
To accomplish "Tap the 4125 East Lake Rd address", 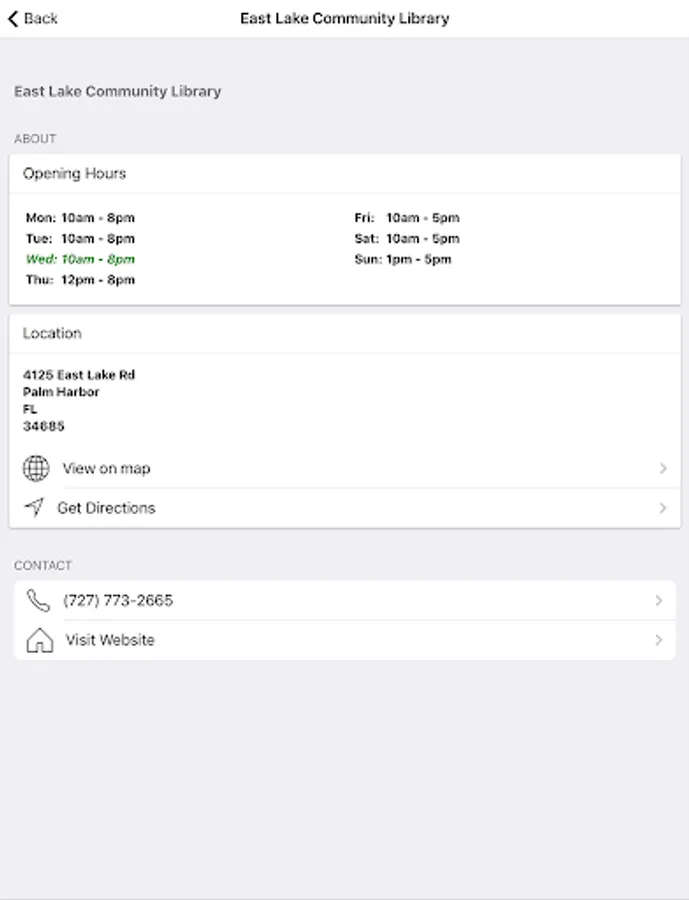I will pos(78,375).
